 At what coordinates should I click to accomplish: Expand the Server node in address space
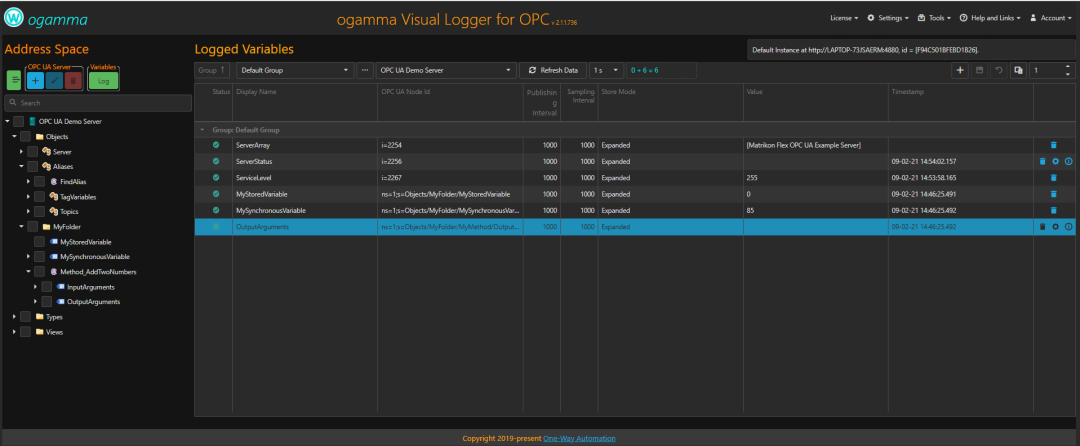(x=21, y=151)
